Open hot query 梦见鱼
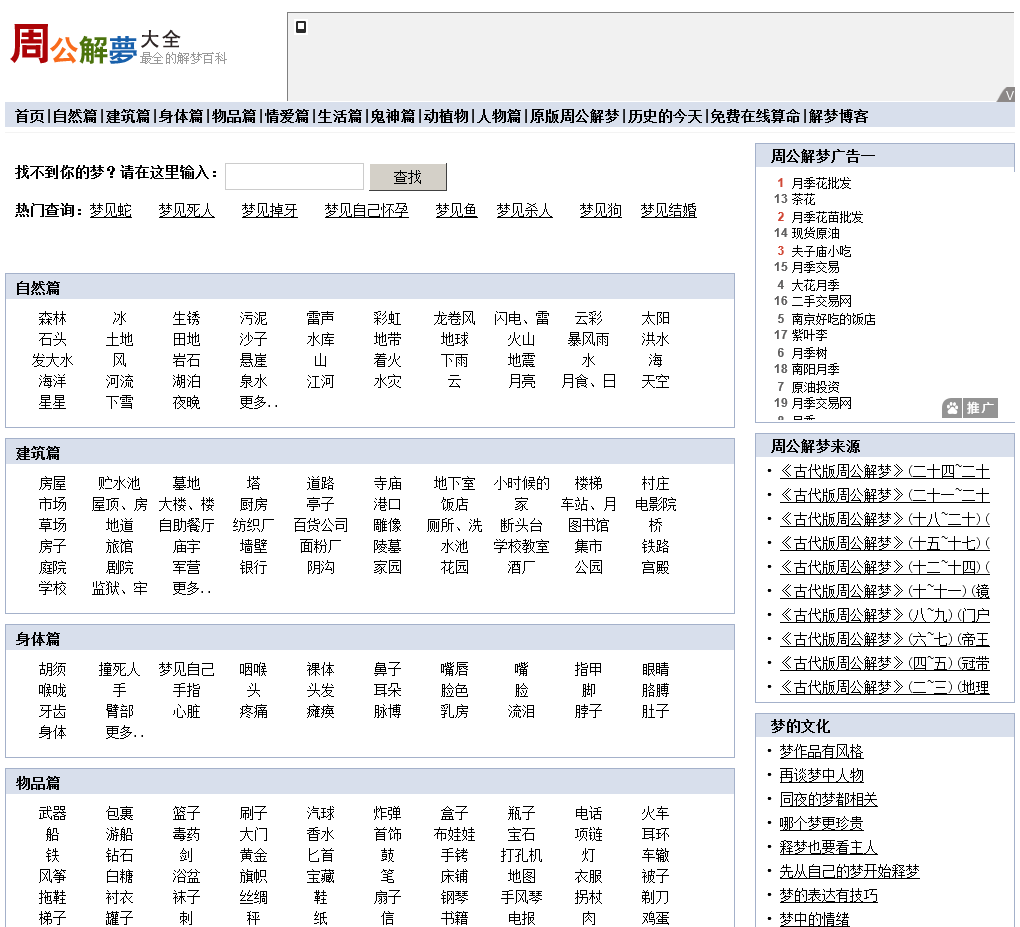Screen dimensions: 1020x927 [x=456, y=211]
